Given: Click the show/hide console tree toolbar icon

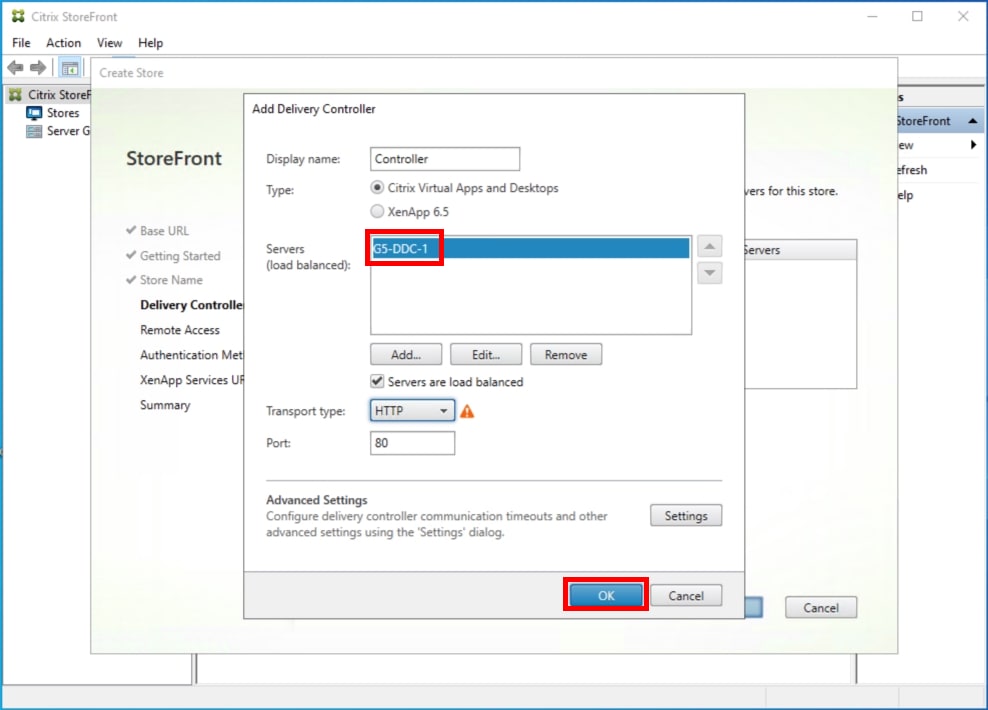Looking at the screenshot, I should 68,67.
